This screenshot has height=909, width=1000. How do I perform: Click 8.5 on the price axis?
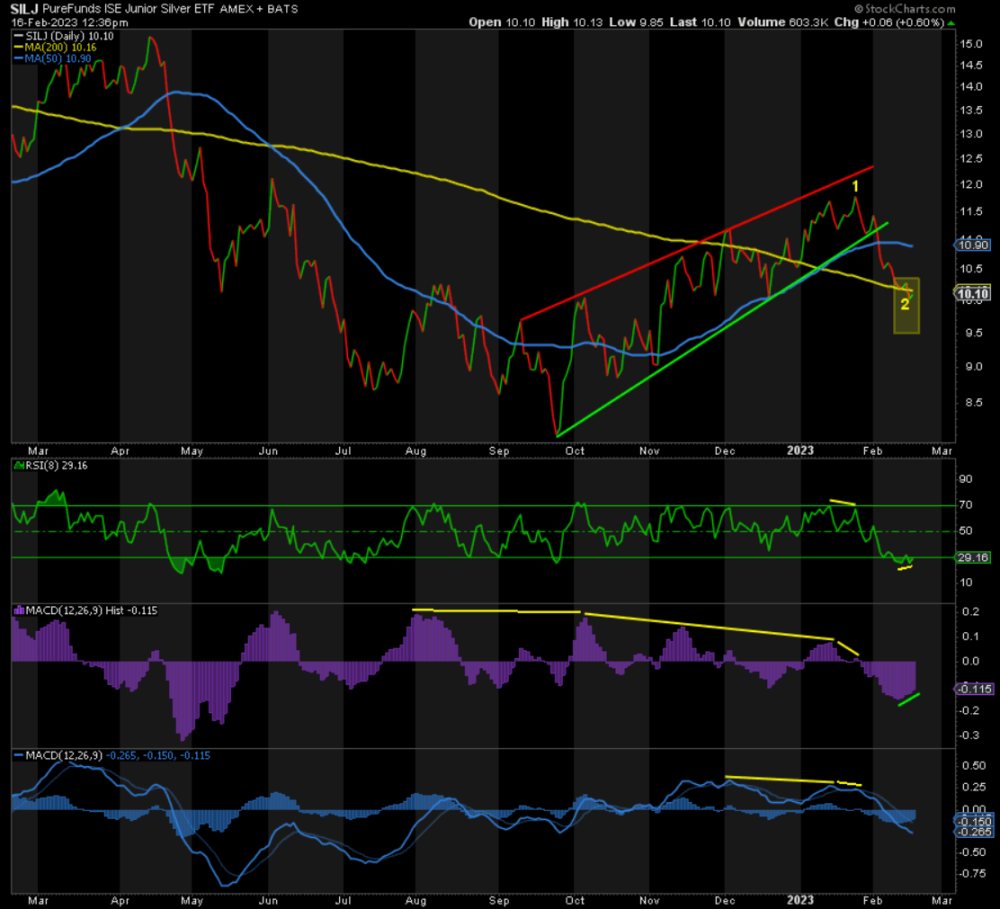[973, 403]
